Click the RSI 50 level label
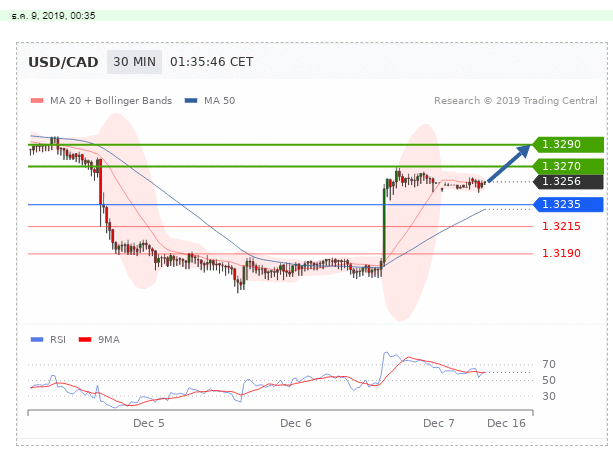613x453 pixels. (x=549, y=380)
